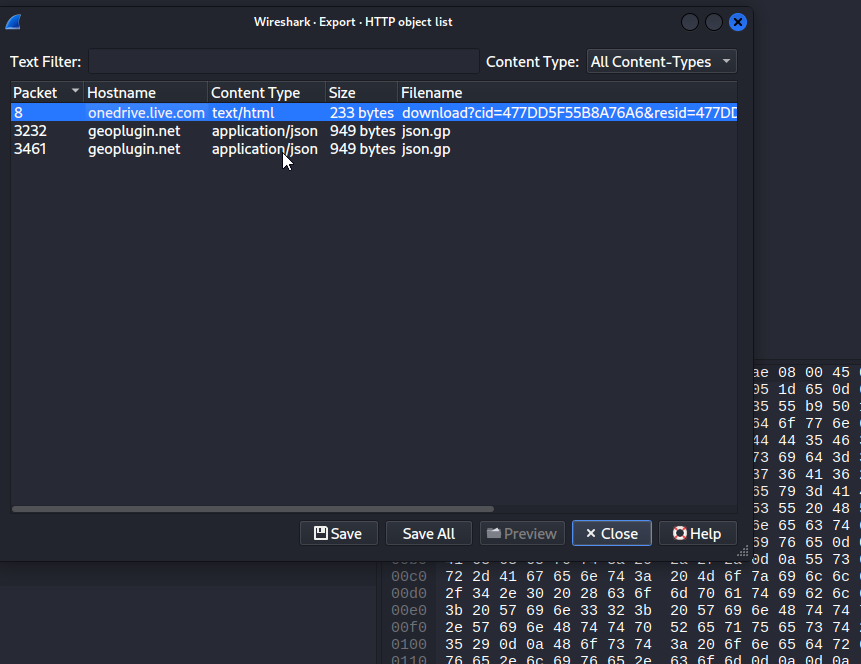Sort by the Hostname column header
This screenshot has width=861, height=664.
tap(146, 92)
